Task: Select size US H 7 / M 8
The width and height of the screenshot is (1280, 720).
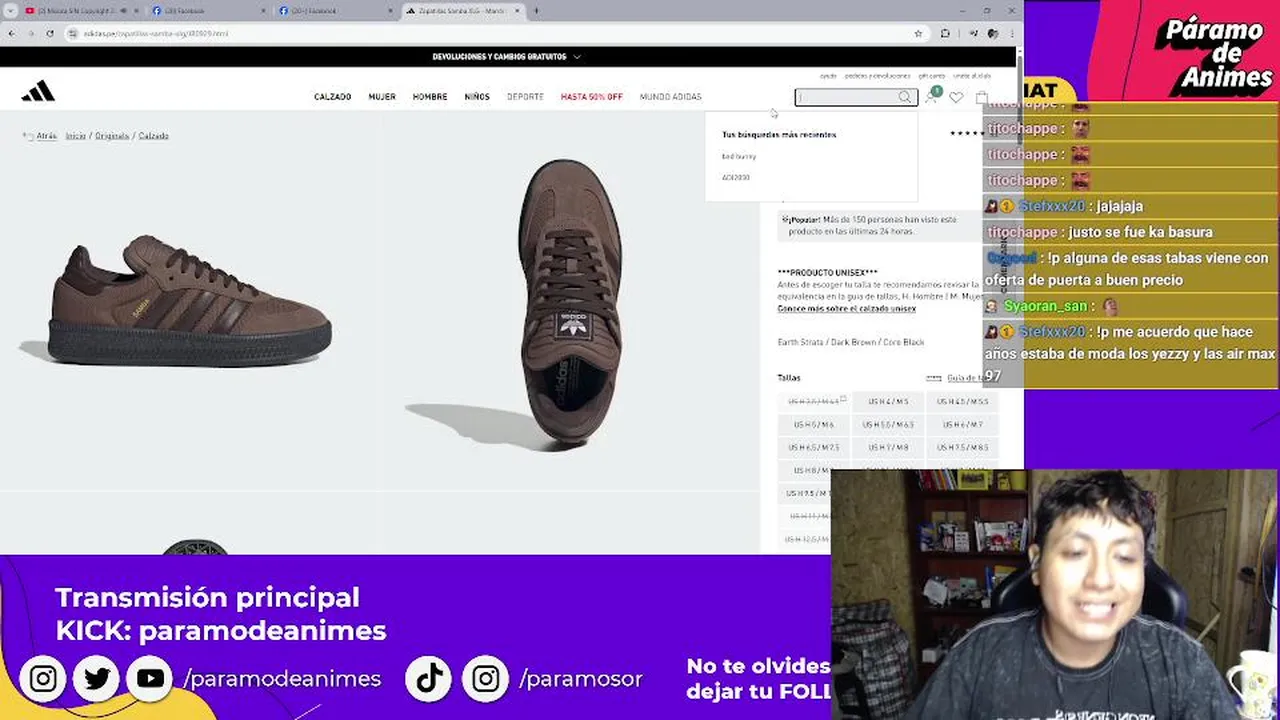Action: (888, 447)
